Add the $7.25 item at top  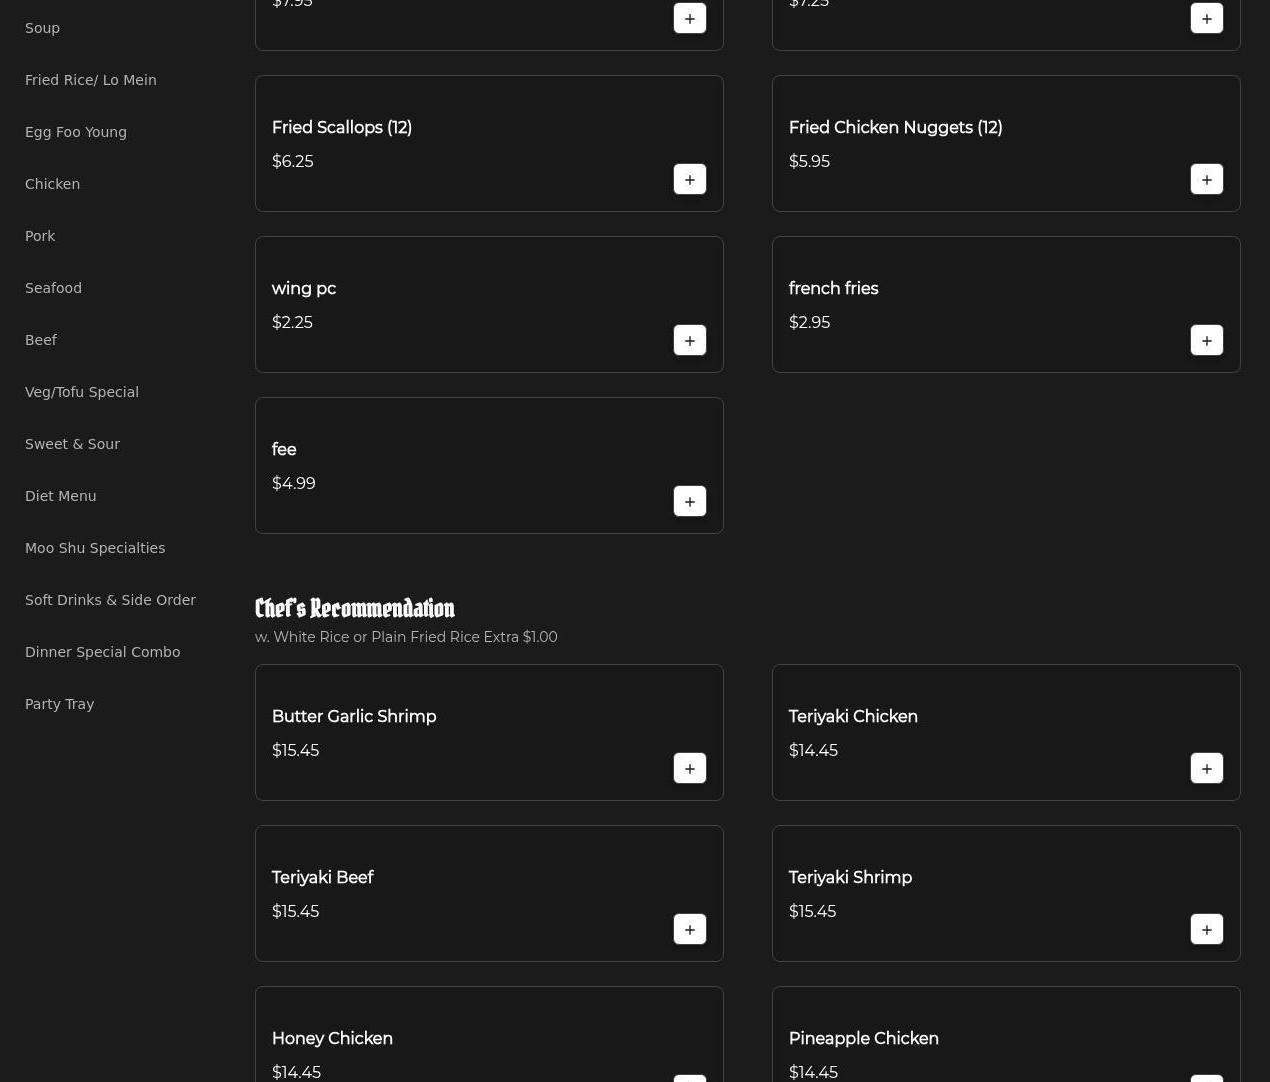(1207, 18)
